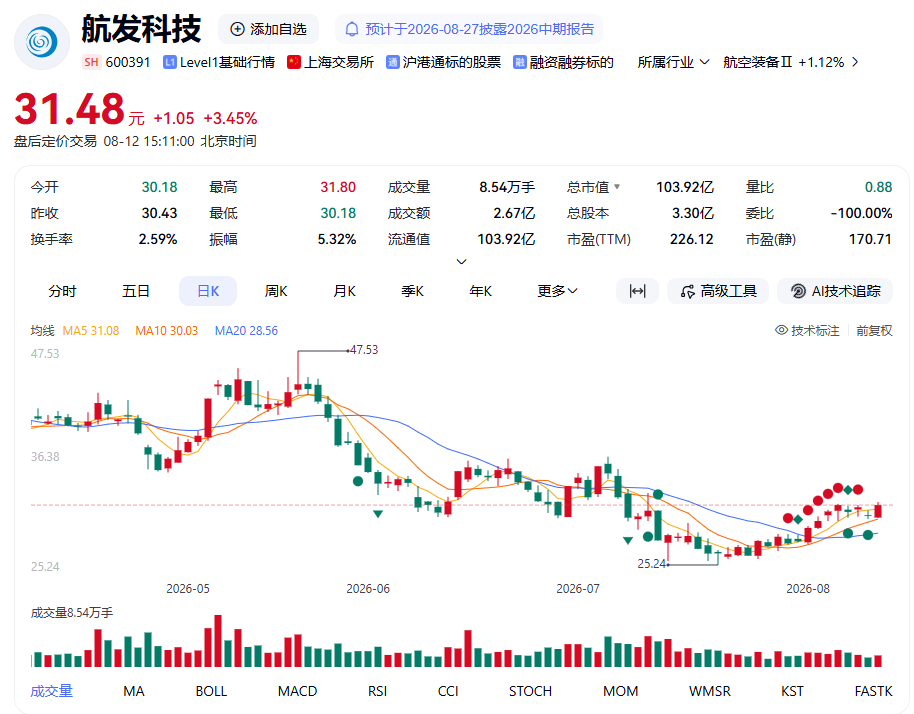This screenshot has height=714, width=914.
Task: Click the MA5 31.08 legend label
Action: click(90, 330)
